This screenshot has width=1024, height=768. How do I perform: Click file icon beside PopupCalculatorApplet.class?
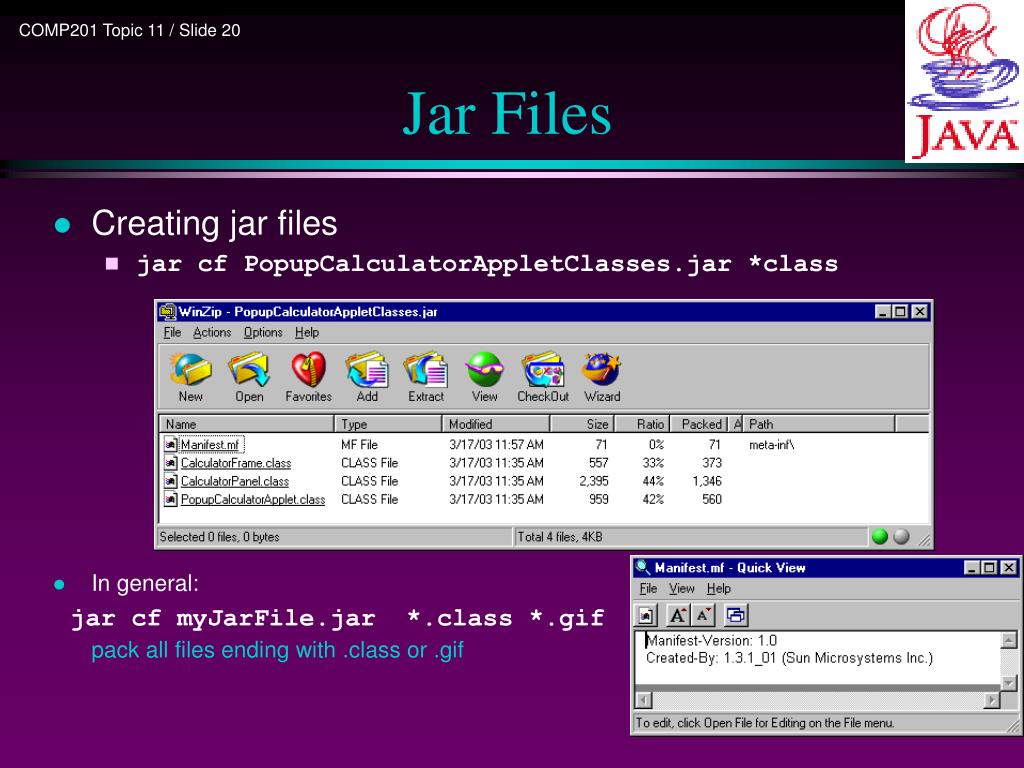(x=170, y=500)
